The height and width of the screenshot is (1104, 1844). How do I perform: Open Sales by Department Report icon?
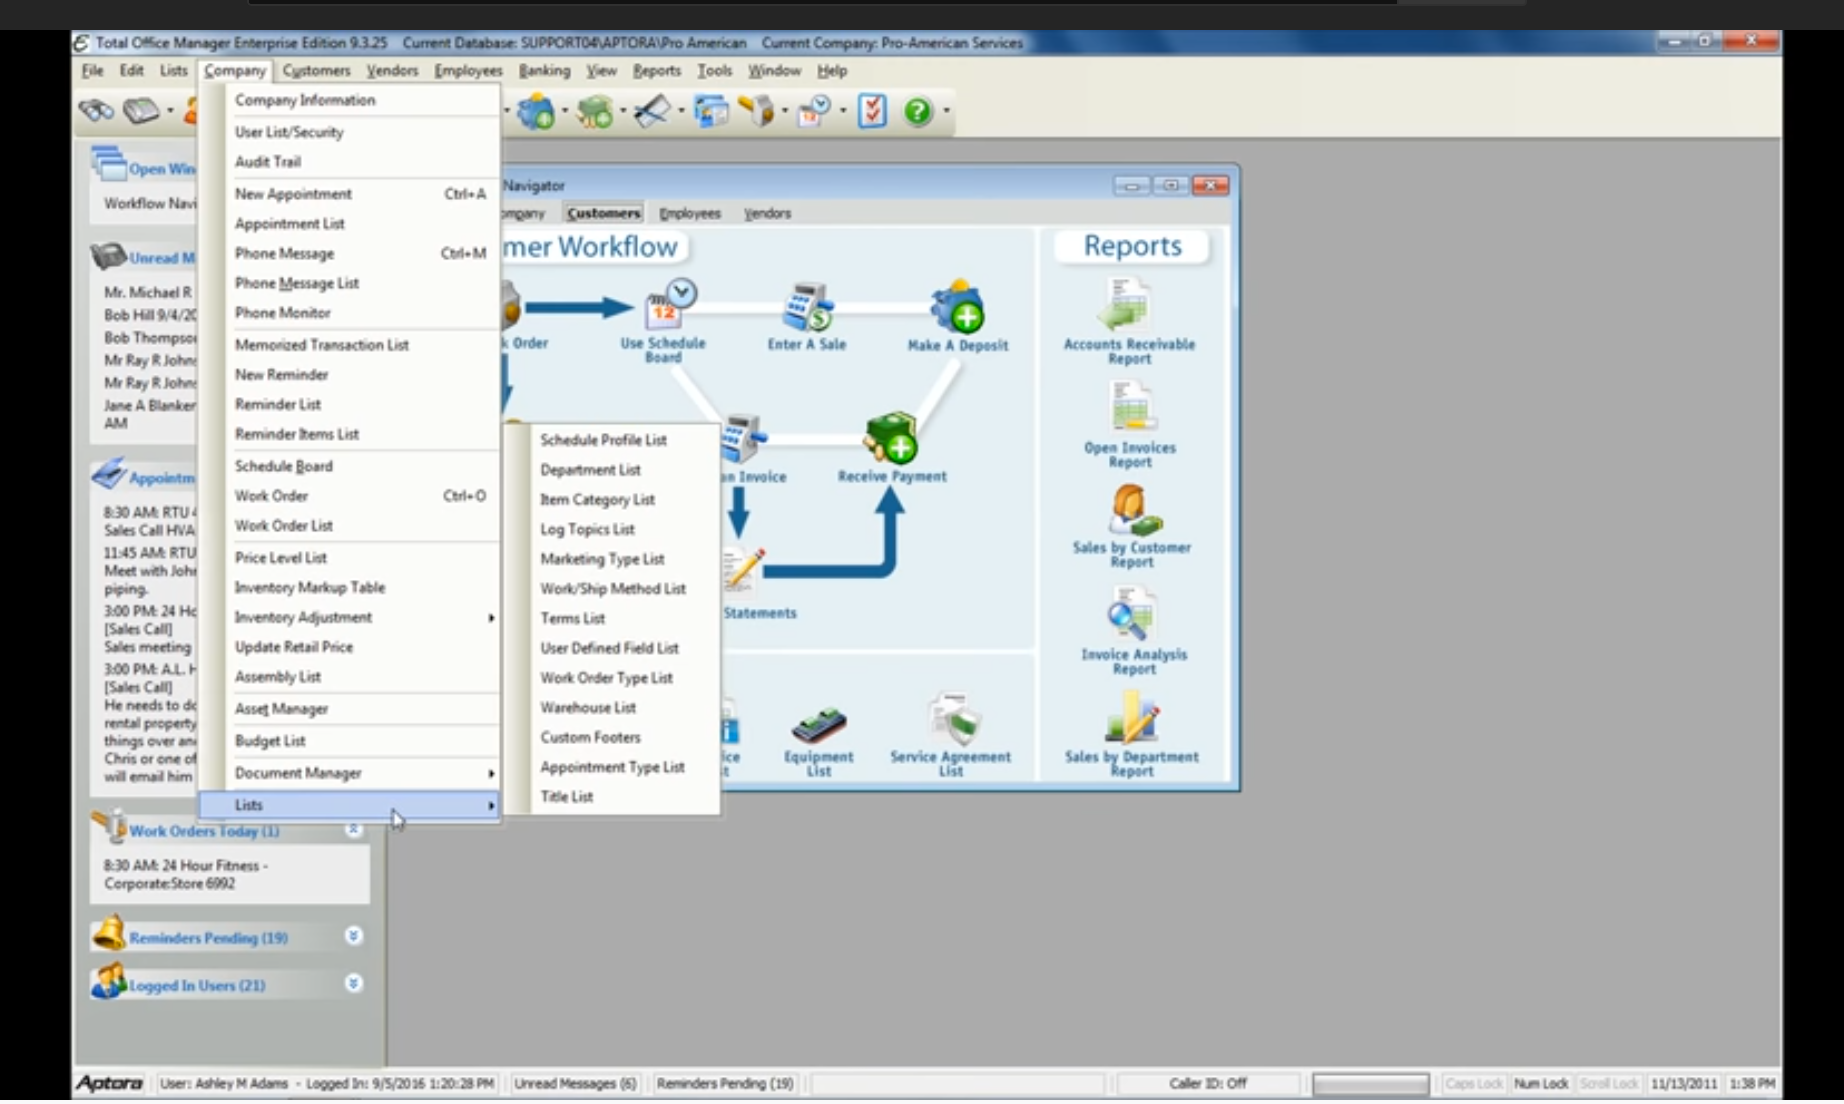(1132, 719)
